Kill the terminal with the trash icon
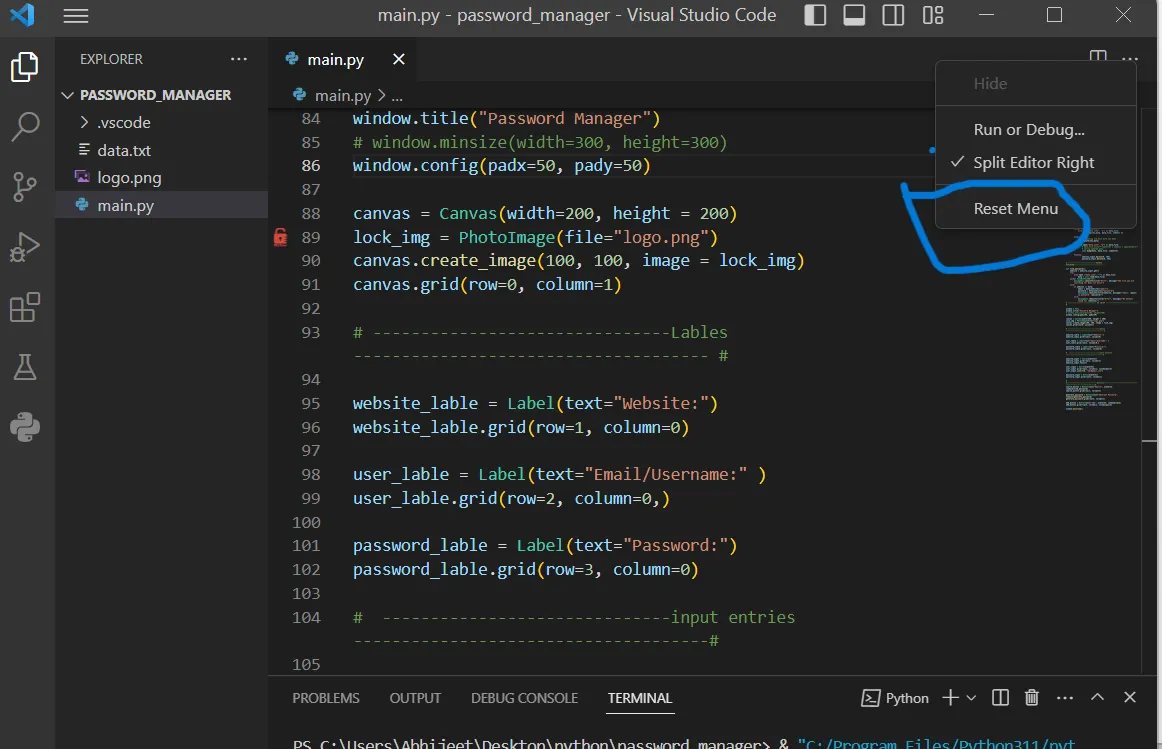 click(1031, 697)
